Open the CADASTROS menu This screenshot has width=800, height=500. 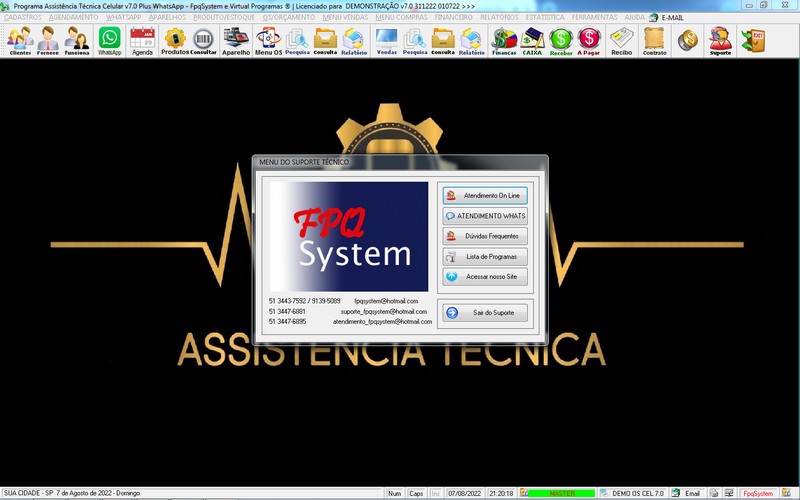(22, 17)
